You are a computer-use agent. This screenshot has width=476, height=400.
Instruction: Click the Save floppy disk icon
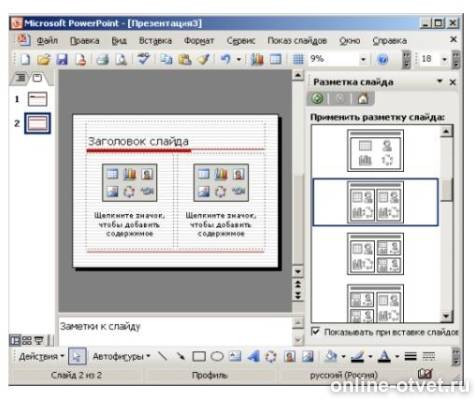pos(62,59)
